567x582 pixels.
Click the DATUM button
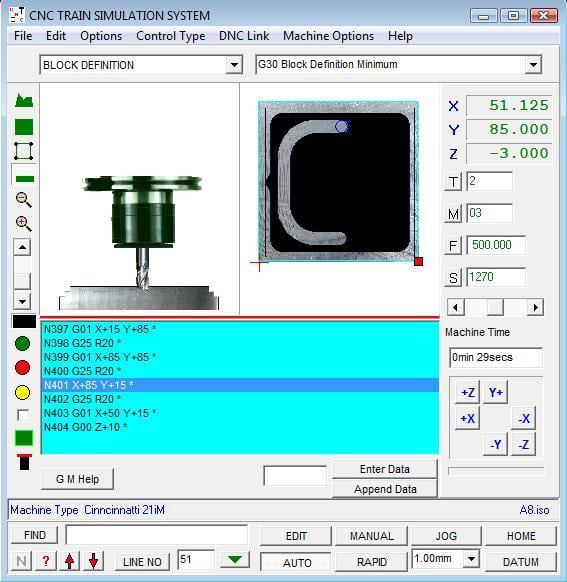(x=521, y=562)
